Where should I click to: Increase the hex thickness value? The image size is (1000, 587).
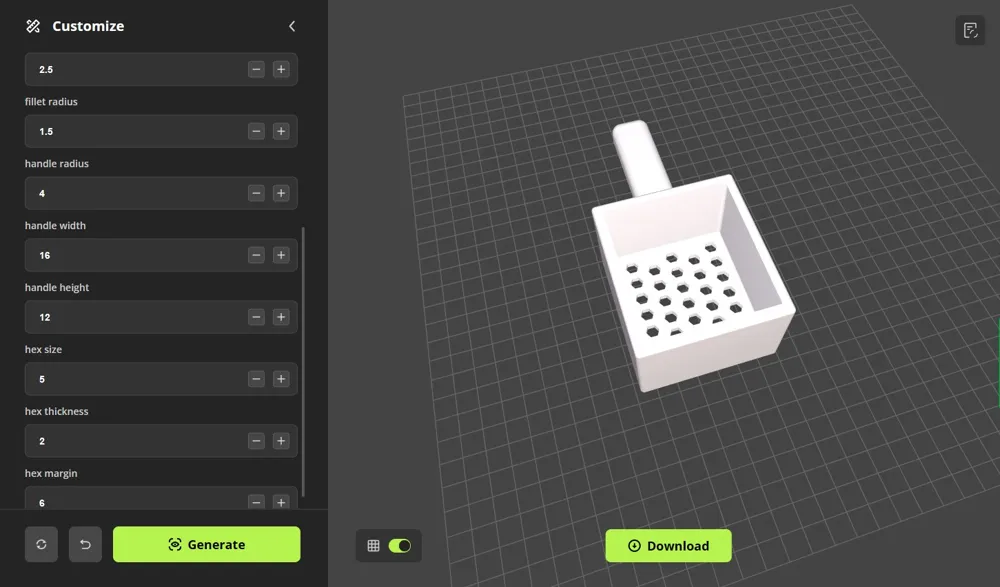[281, 441]
